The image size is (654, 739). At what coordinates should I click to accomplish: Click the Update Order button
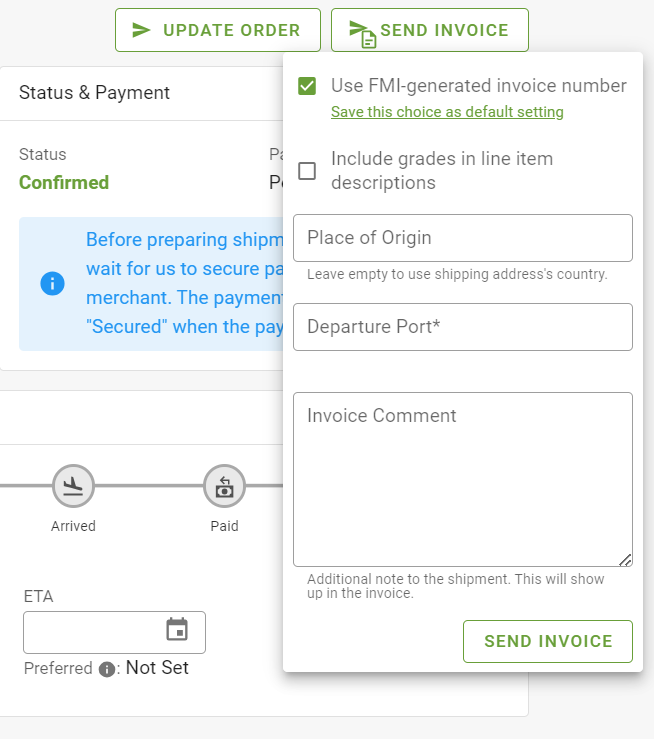tap(218, 30)
